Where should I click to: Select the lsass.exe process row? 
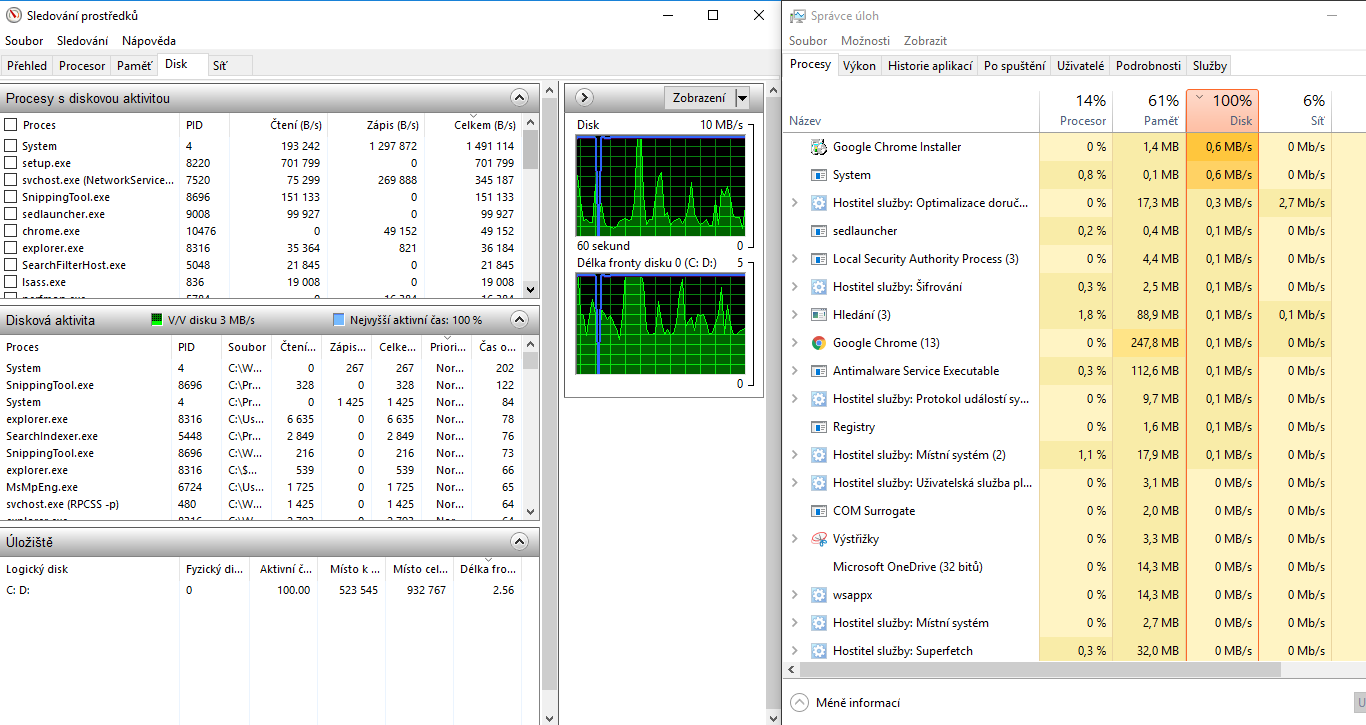[261, 282]
